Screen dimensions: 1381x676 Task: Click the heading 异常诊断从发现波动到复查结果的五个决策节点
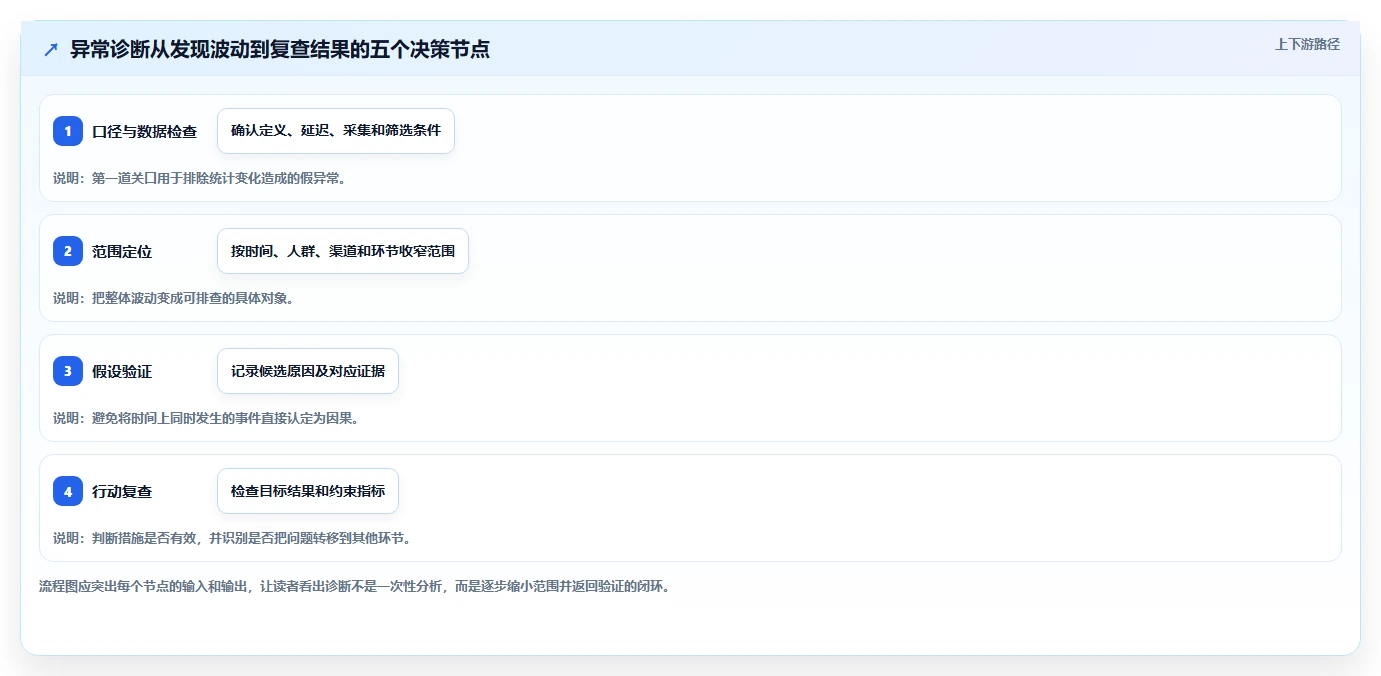click(x=280, y=49)
